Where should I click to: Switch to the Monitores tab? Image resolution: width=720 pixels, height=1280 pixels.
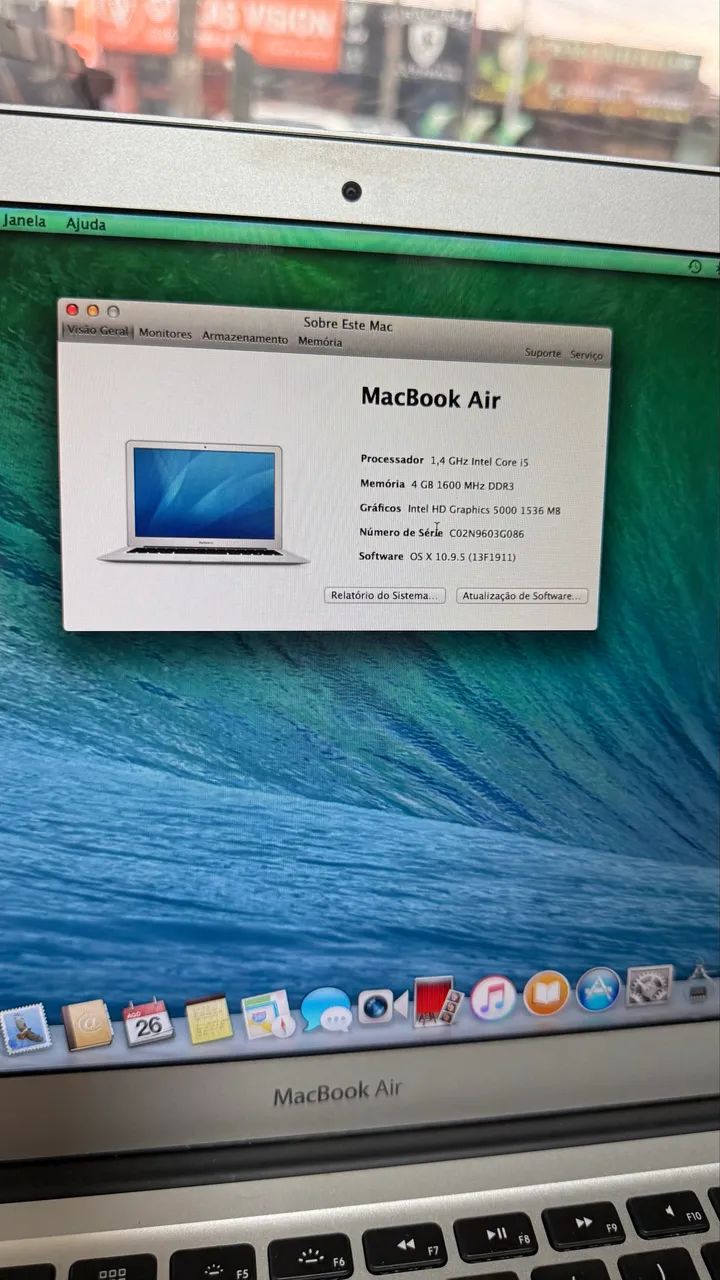pos(165,334)
